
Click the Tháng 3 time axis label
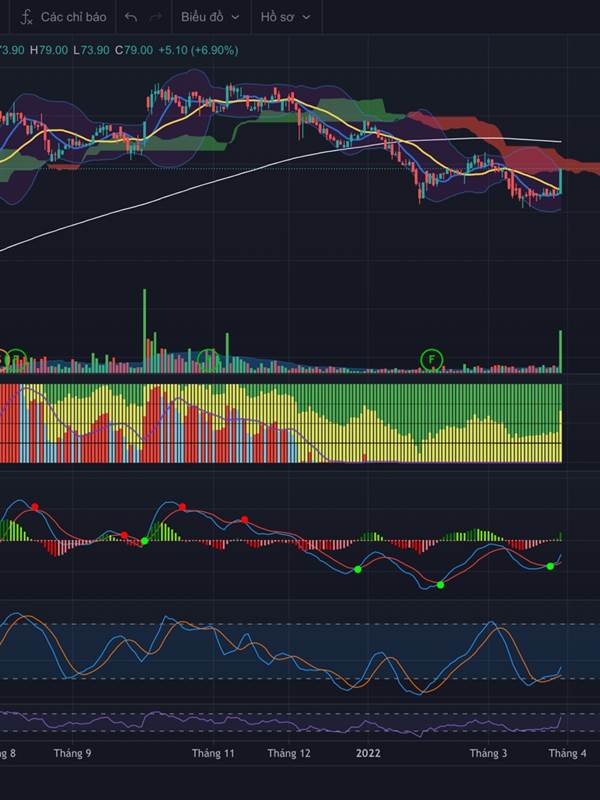point(488,753)
